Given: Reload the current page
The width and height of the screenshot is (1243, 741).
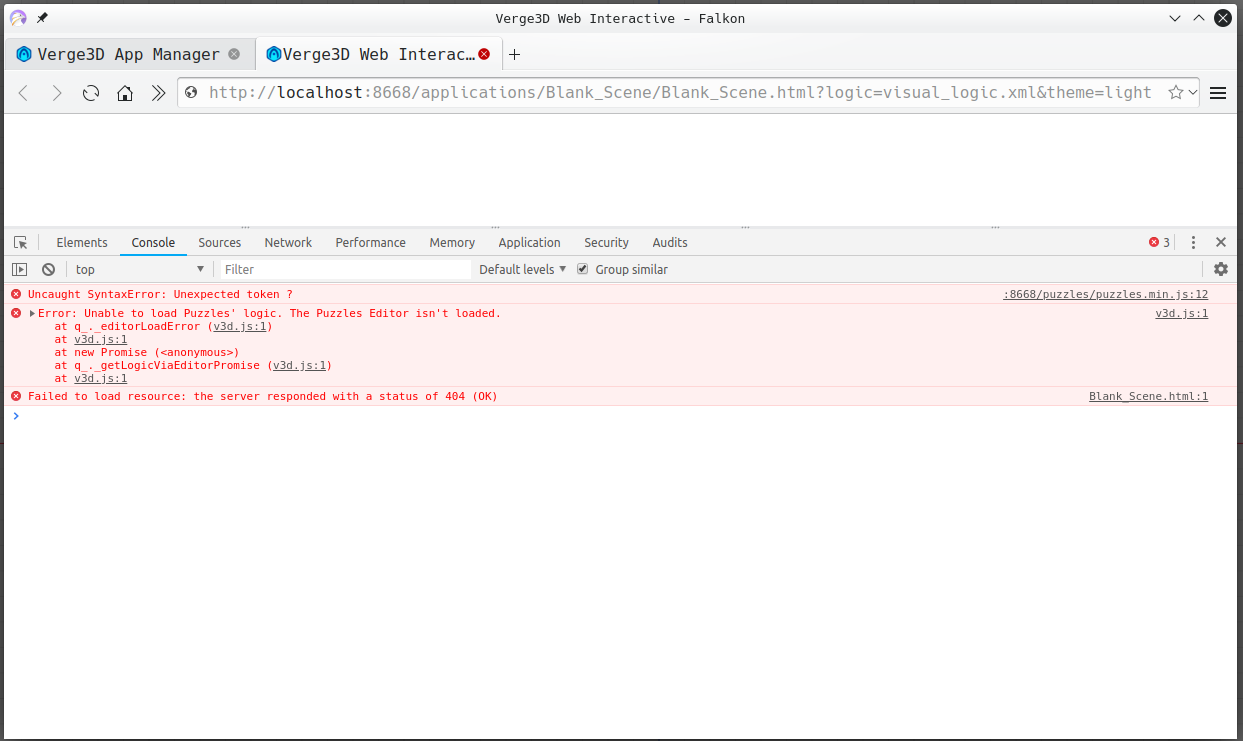Looking at the screenshot, I should (91, 93).
